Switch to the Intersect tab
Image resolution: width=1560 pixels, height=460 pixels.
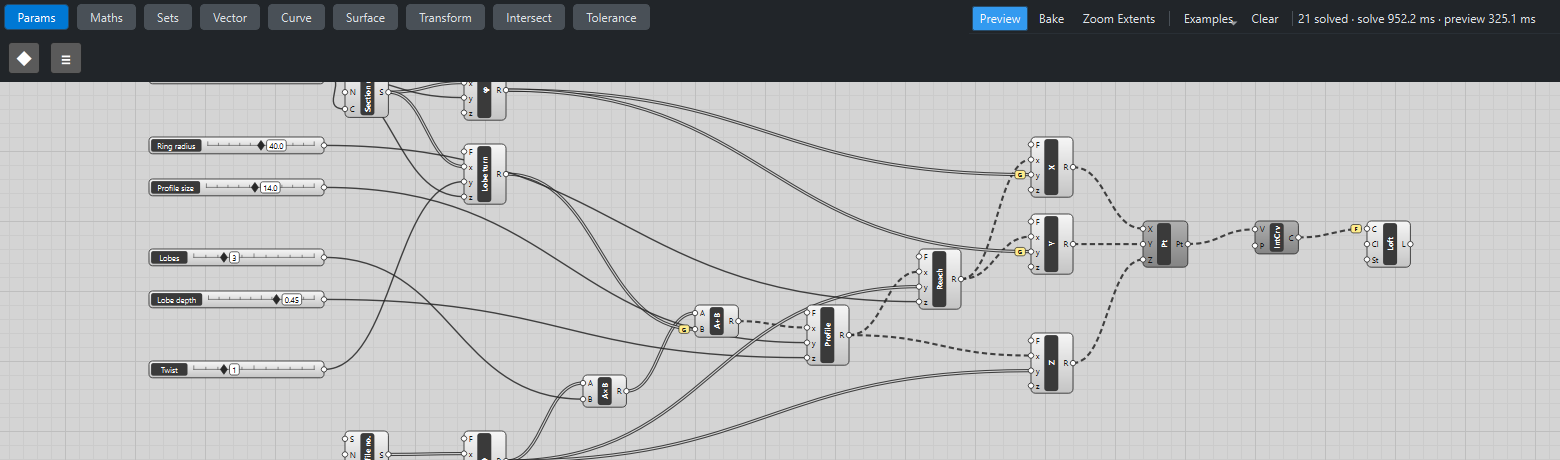pos(529,18)
